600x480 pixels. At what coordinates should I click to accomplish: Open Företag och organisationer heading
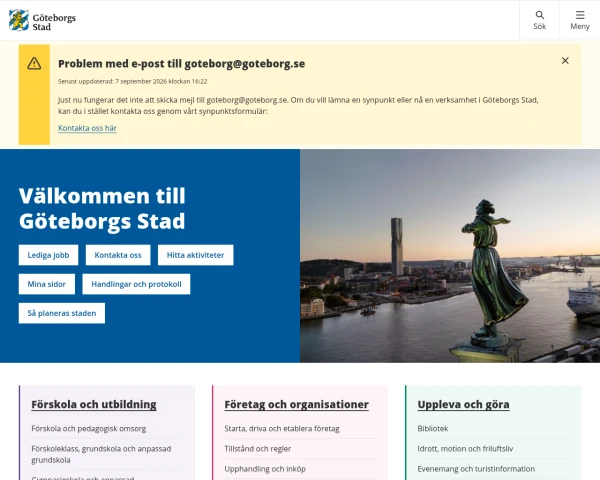point(297,405)
